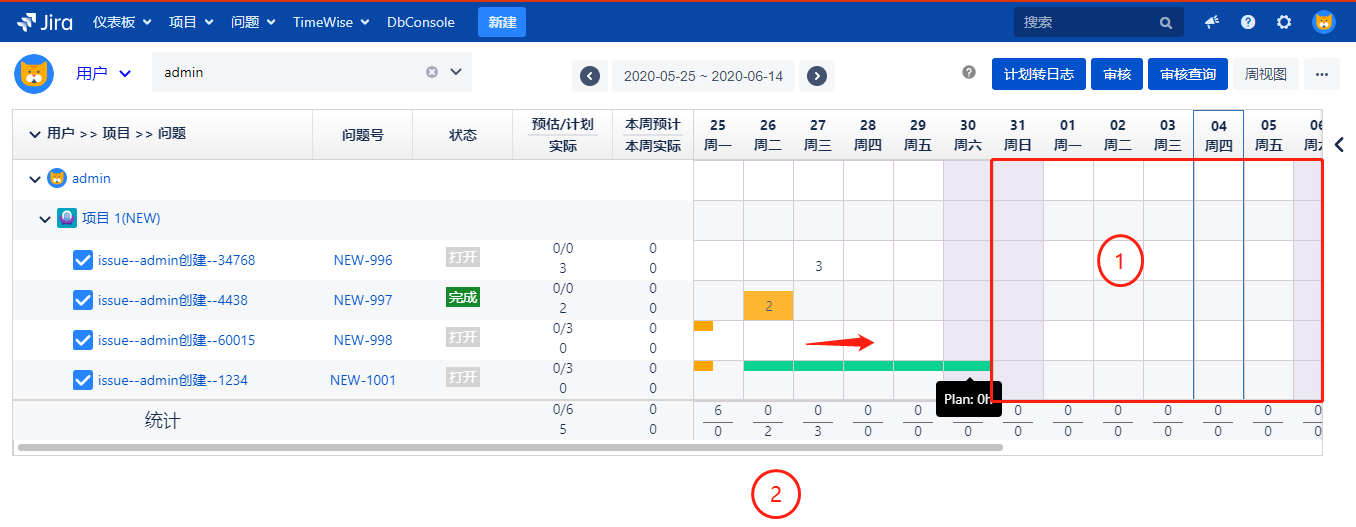Click the user avatar in top-right corner
This screenshot has height=527, width=1356.
click(1323, 22)
